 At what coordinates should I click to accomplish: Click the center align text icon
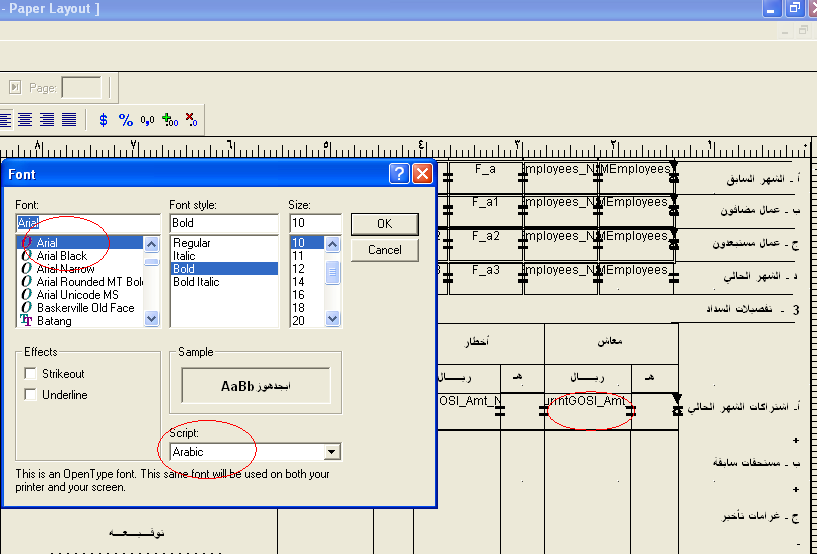coord(25,119)
